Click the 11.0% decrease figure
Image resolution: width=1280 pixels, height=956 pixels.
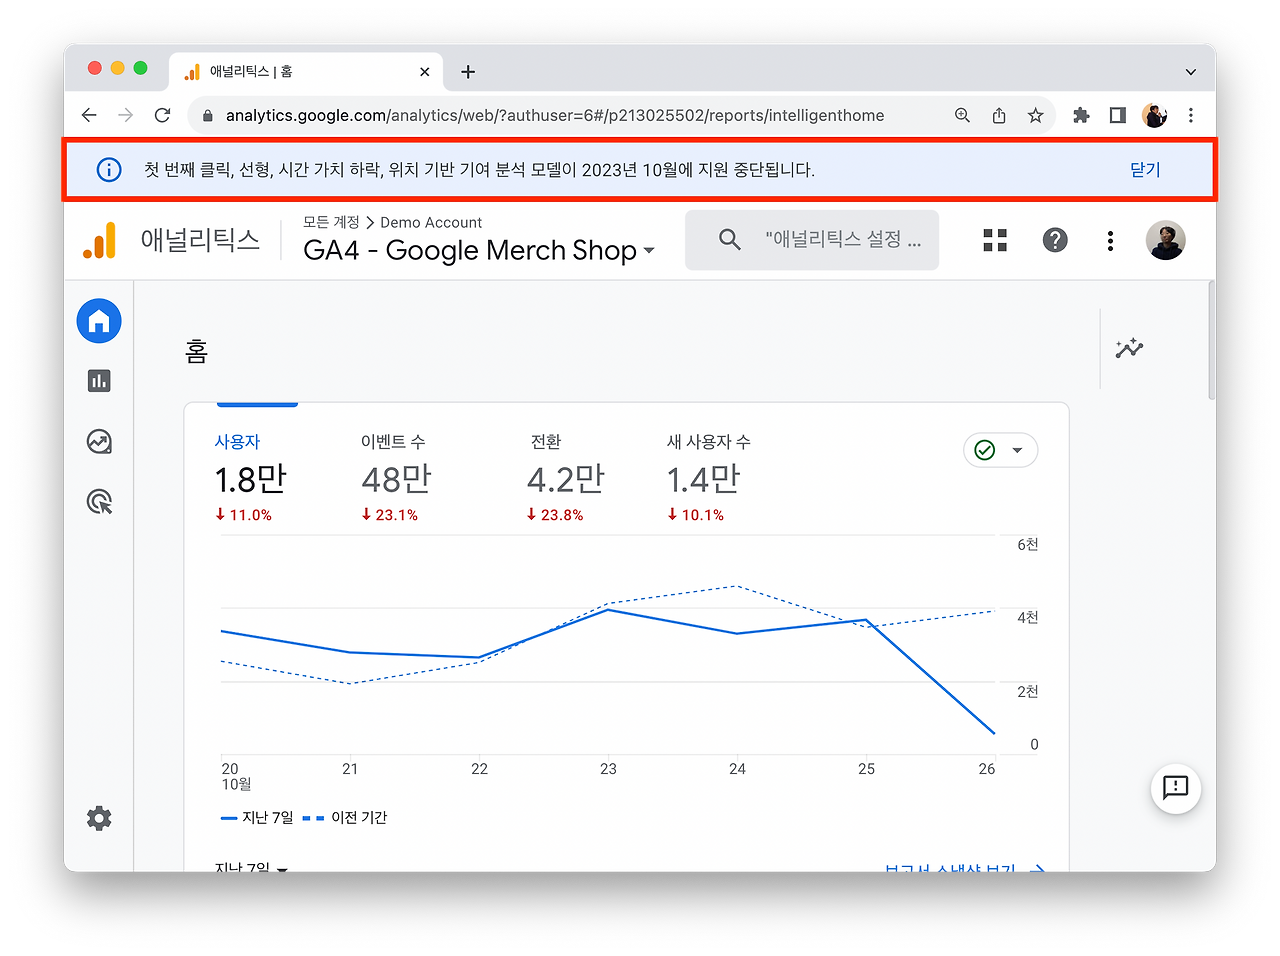[244, 515]
